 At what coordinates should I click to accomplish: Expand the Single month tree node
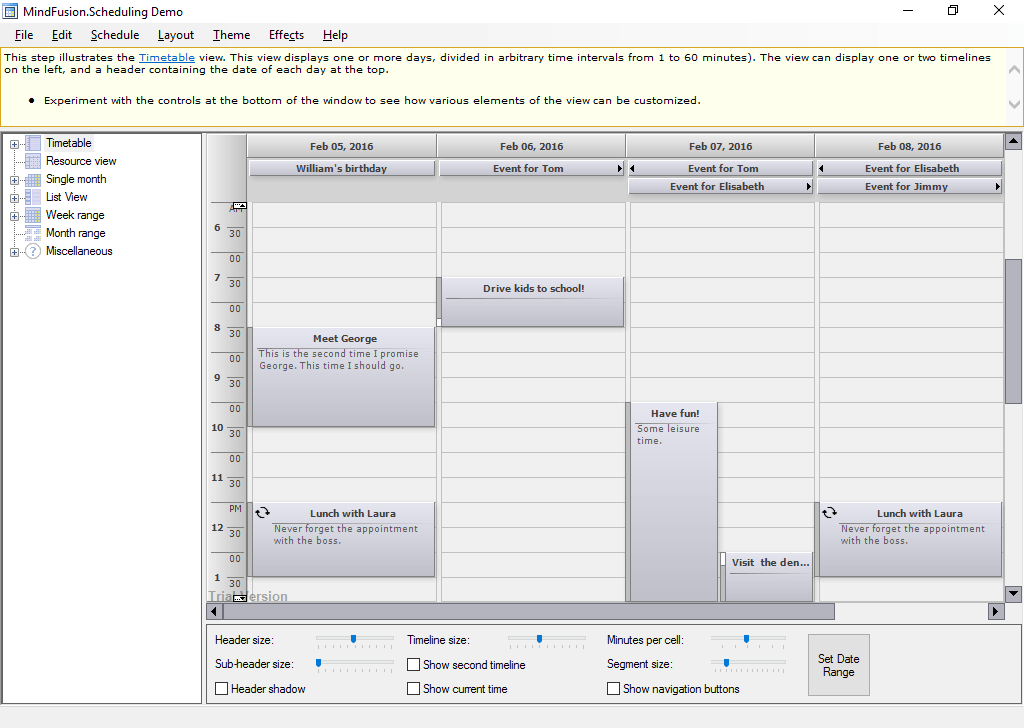click(14, 180)
